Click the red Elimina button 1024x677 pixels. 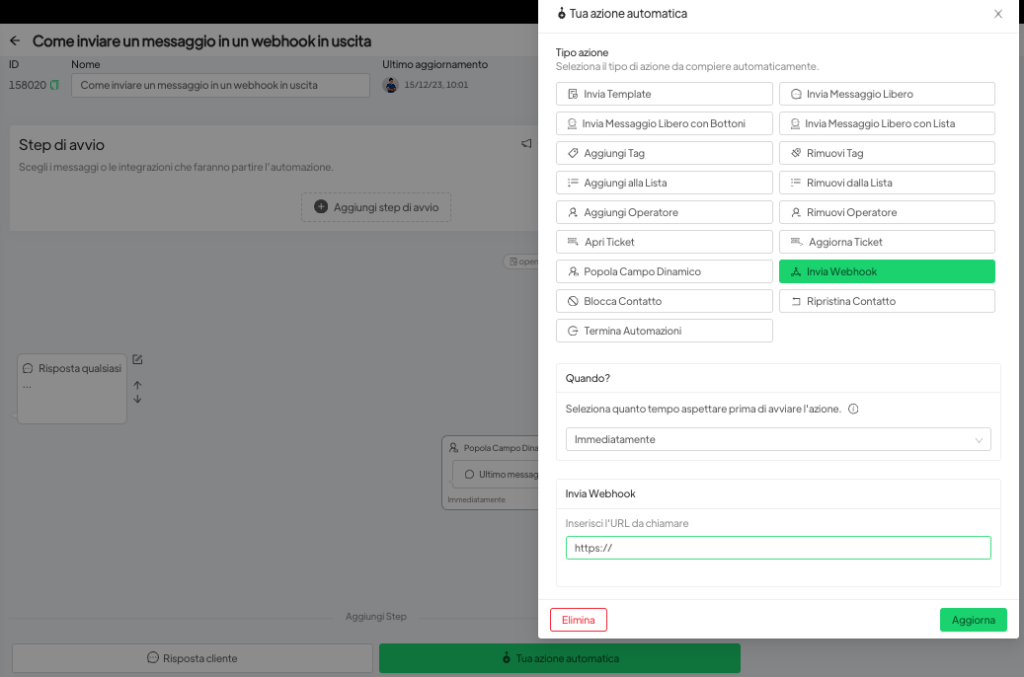tap(578, 620)
